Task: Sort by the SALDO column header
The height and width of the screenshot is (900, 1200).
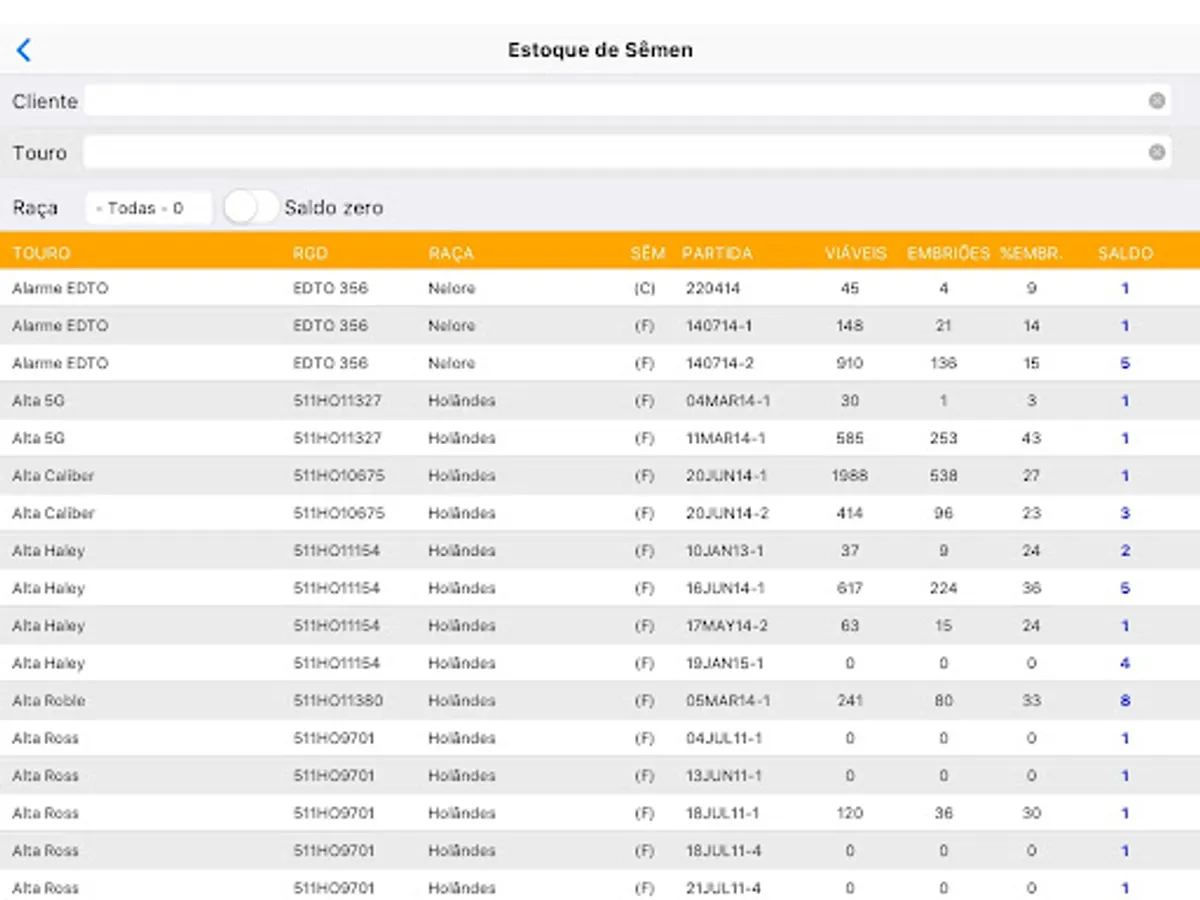Action: point(1125,253)
